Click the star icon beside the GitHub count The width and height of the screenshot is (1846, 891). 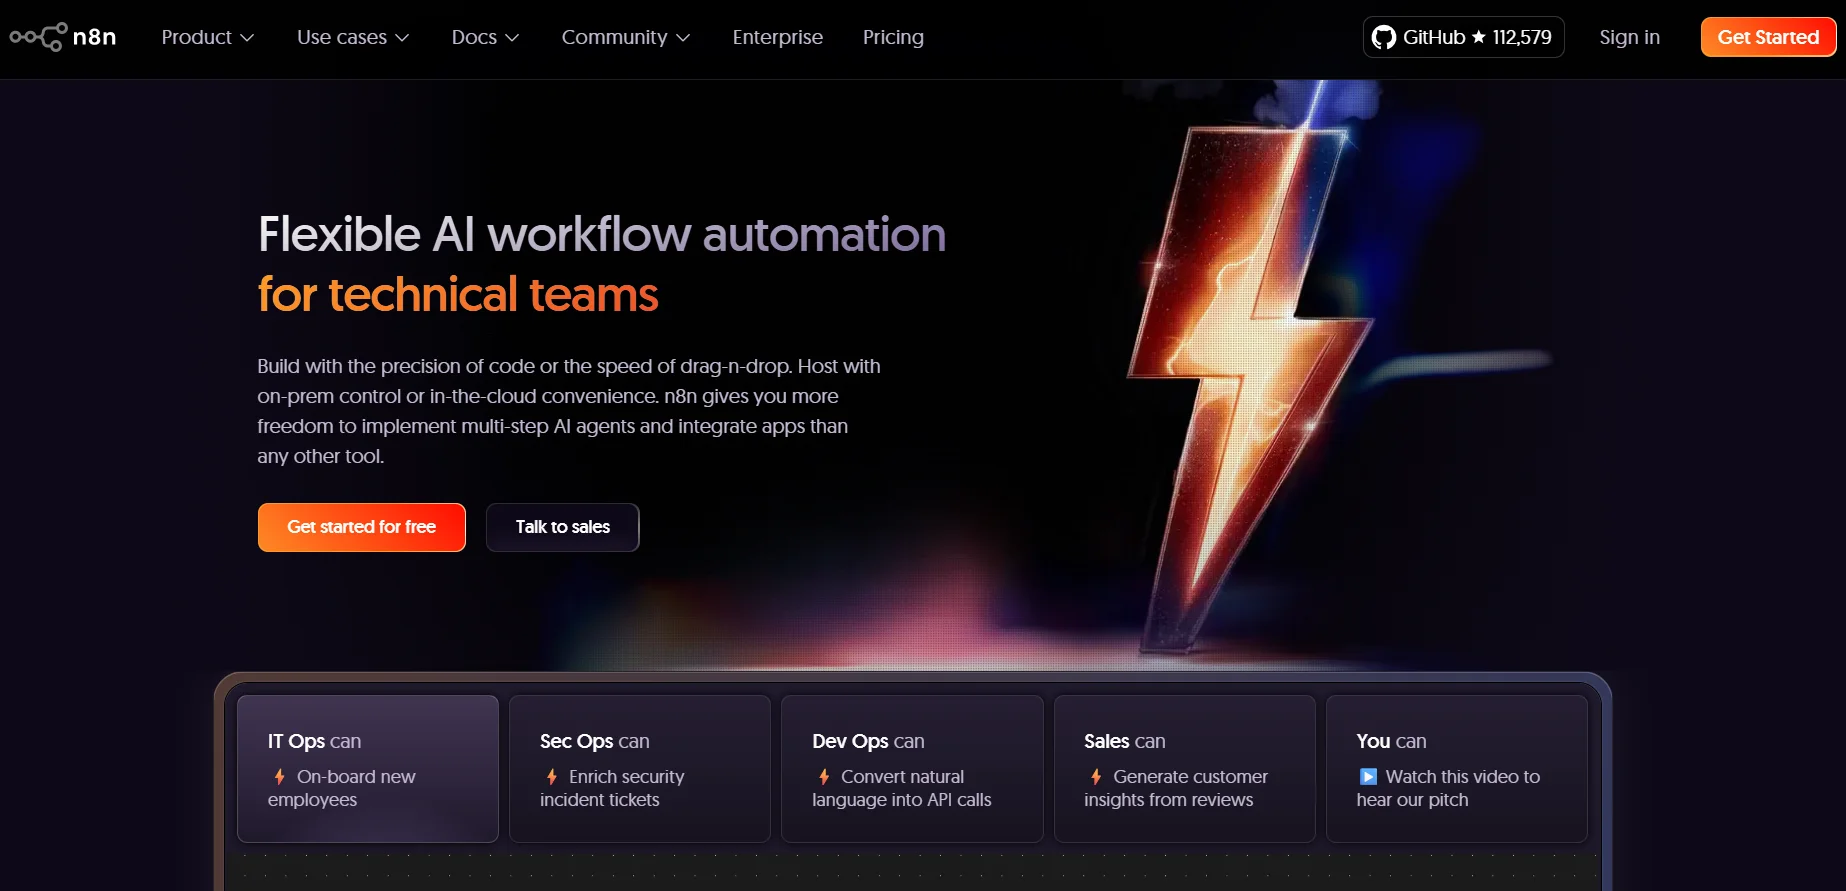[x=1478, y=37]
